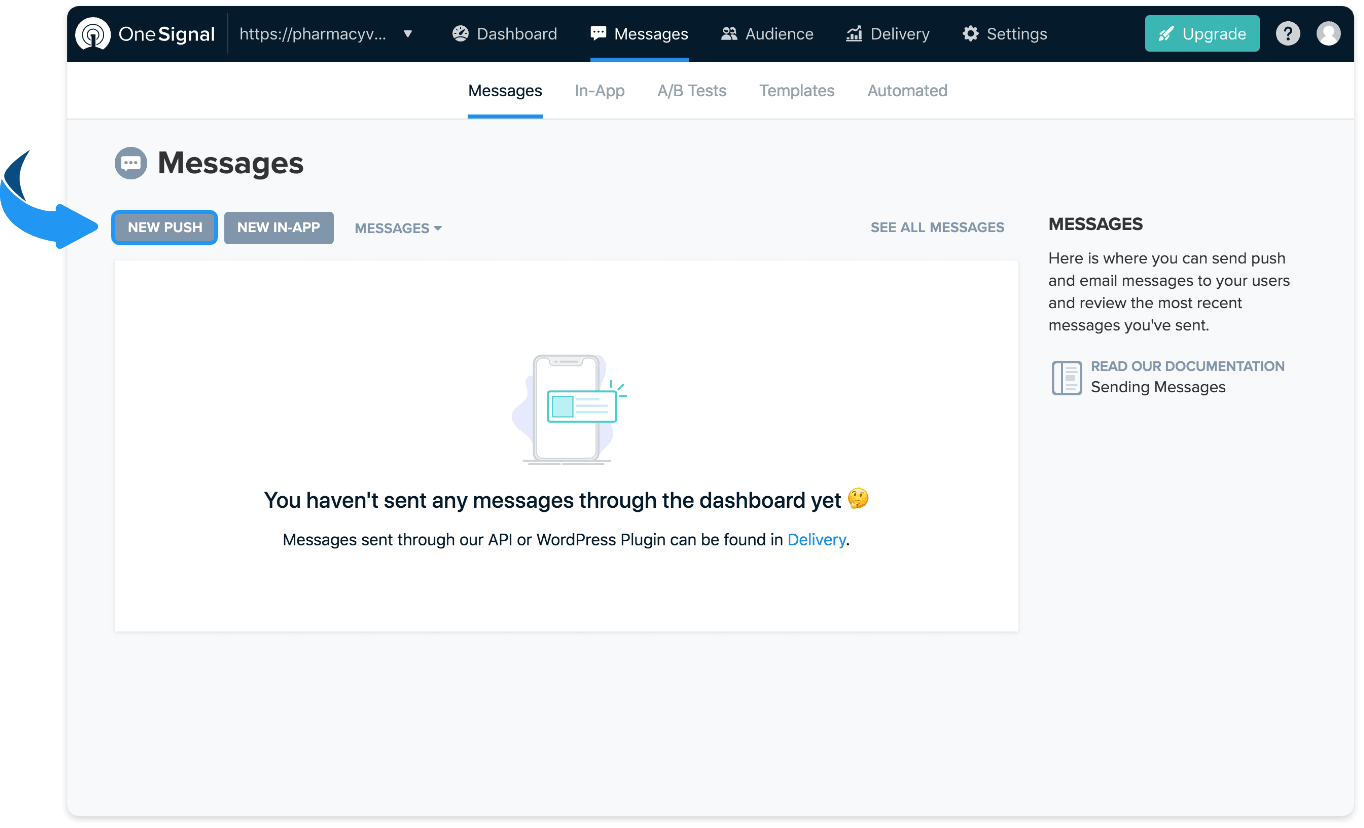Open the Audience section
Screen dimensions: 1364x828
click(x=767, y=34)
